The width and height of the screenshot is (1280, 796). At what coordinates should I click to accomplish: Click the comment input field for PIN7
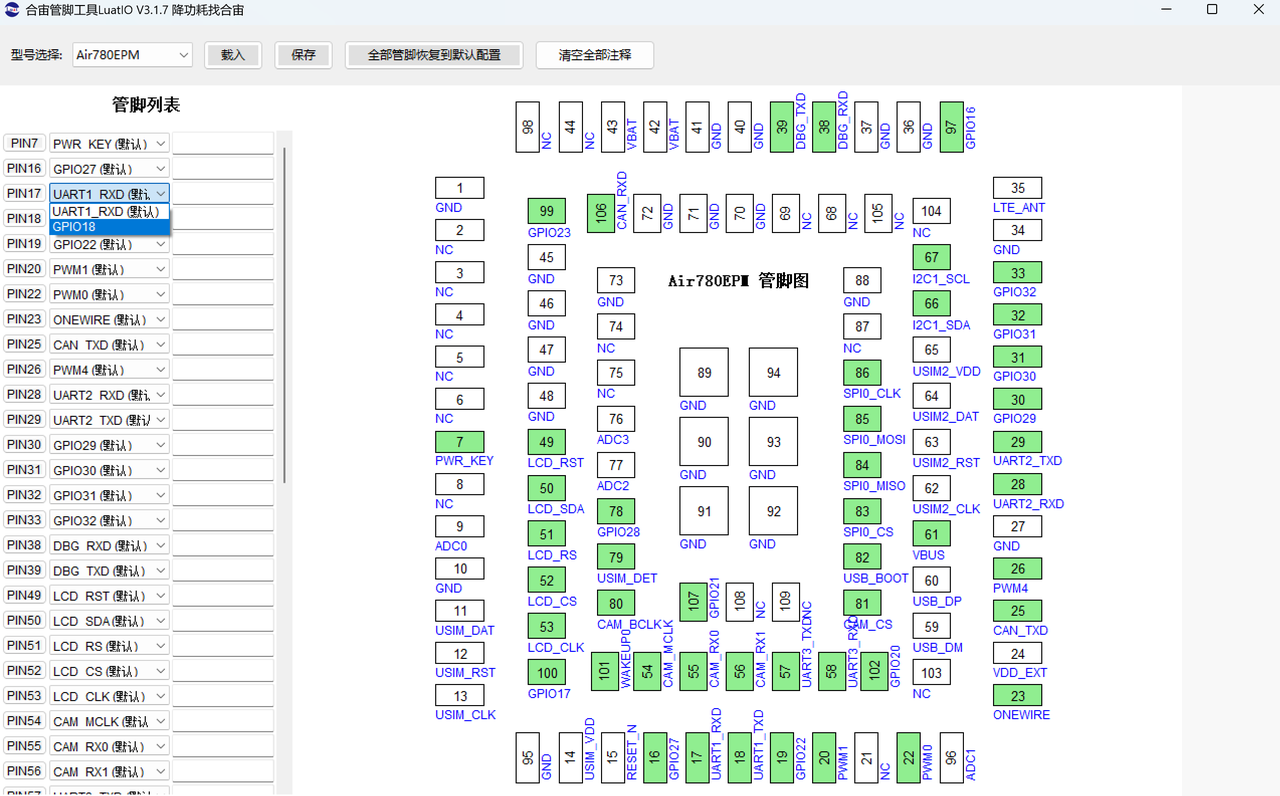click(223, 144)
